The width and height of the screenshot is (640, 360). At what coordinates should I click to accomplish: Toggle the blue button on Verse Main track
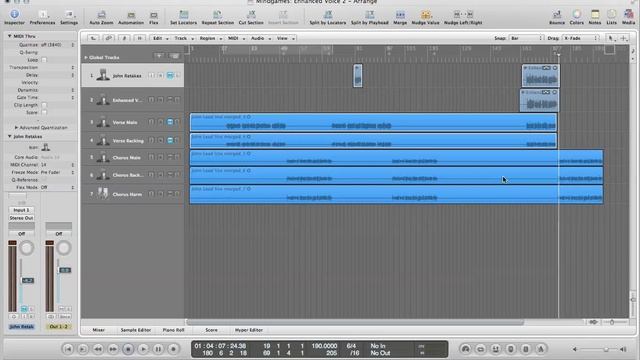(x=170, y=122)
